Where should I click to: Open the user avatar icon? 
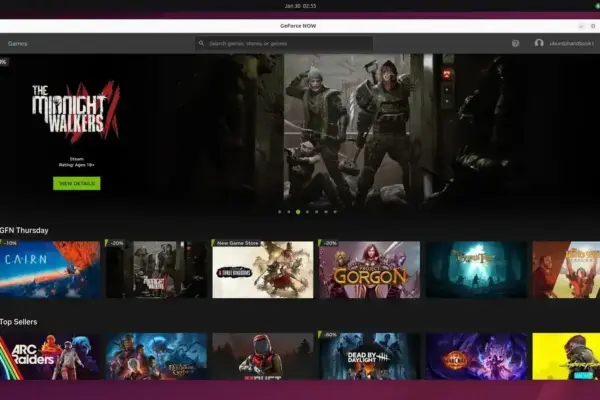(539, 43)
